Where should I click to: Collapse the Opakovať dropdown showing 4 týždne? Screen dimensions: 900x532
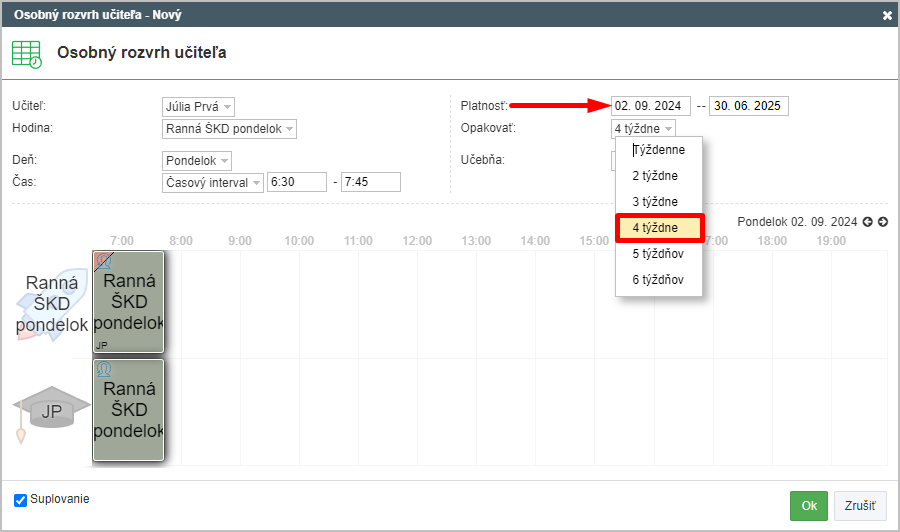643,129
